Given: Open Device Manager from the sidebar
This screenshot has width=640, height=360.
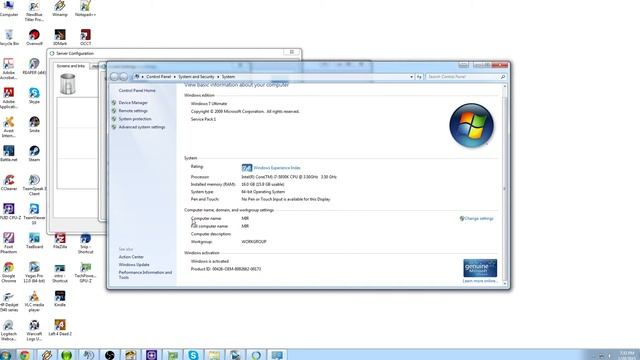Looking at the screenshot, I should tap(133, 103).
